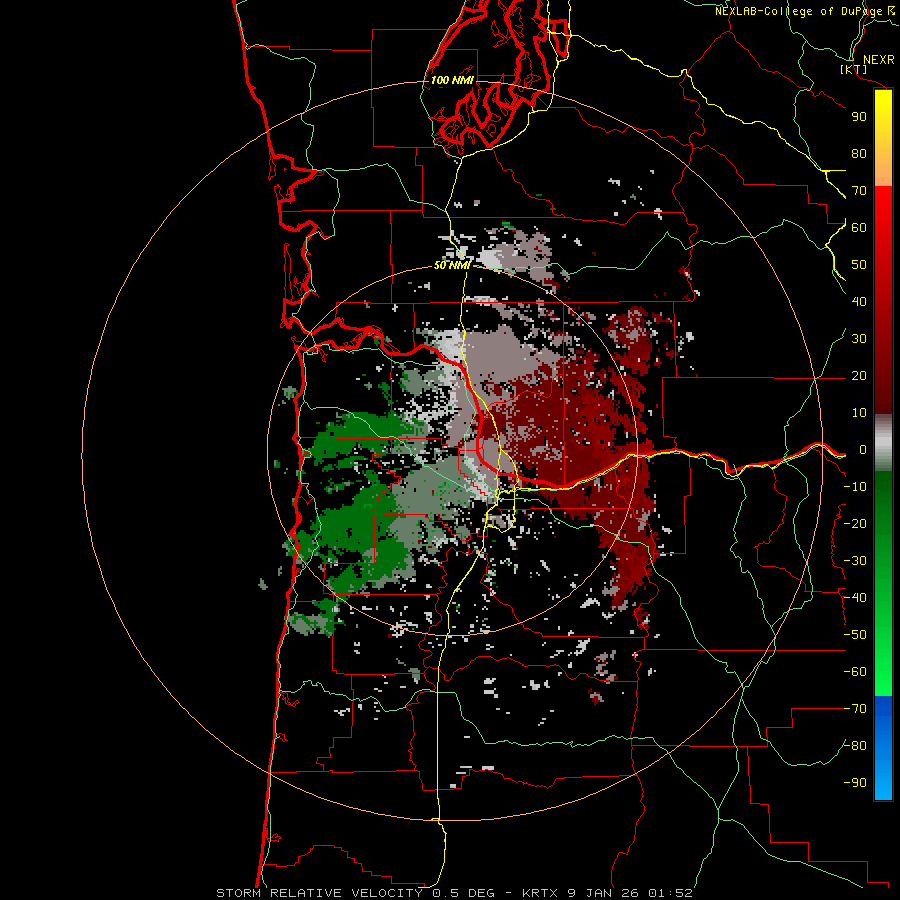Click the gray zero-velocity segment of the color bar
Viewport: 900px width, 900px height.
(883, 443)
